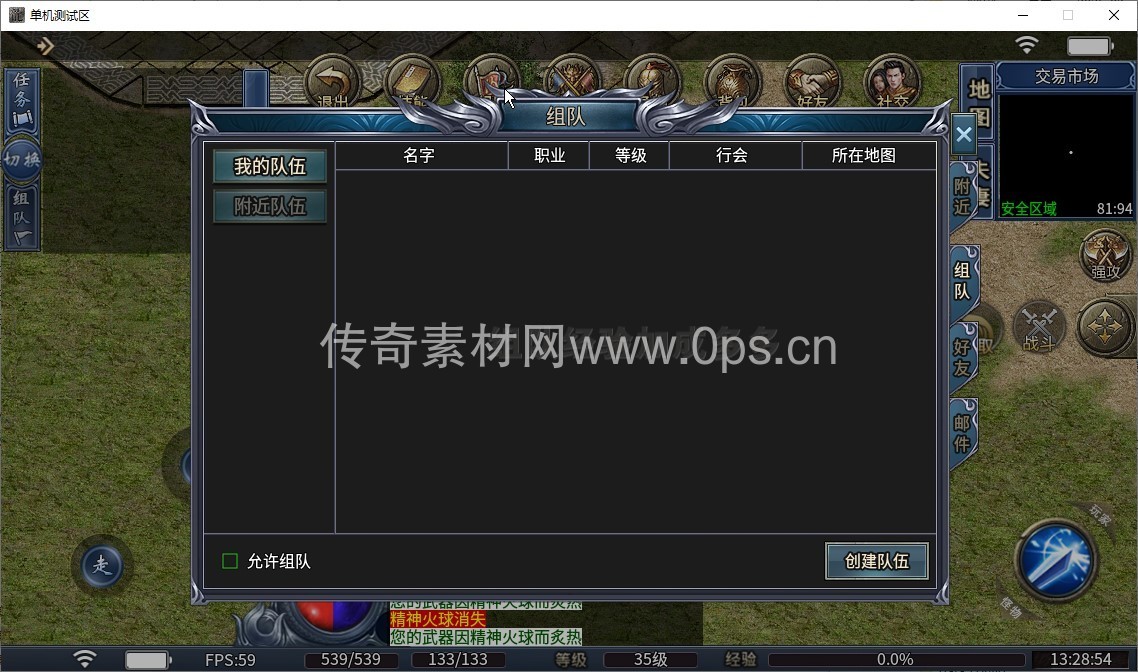Switch to the 附近队伍 tab

(269, 207)
